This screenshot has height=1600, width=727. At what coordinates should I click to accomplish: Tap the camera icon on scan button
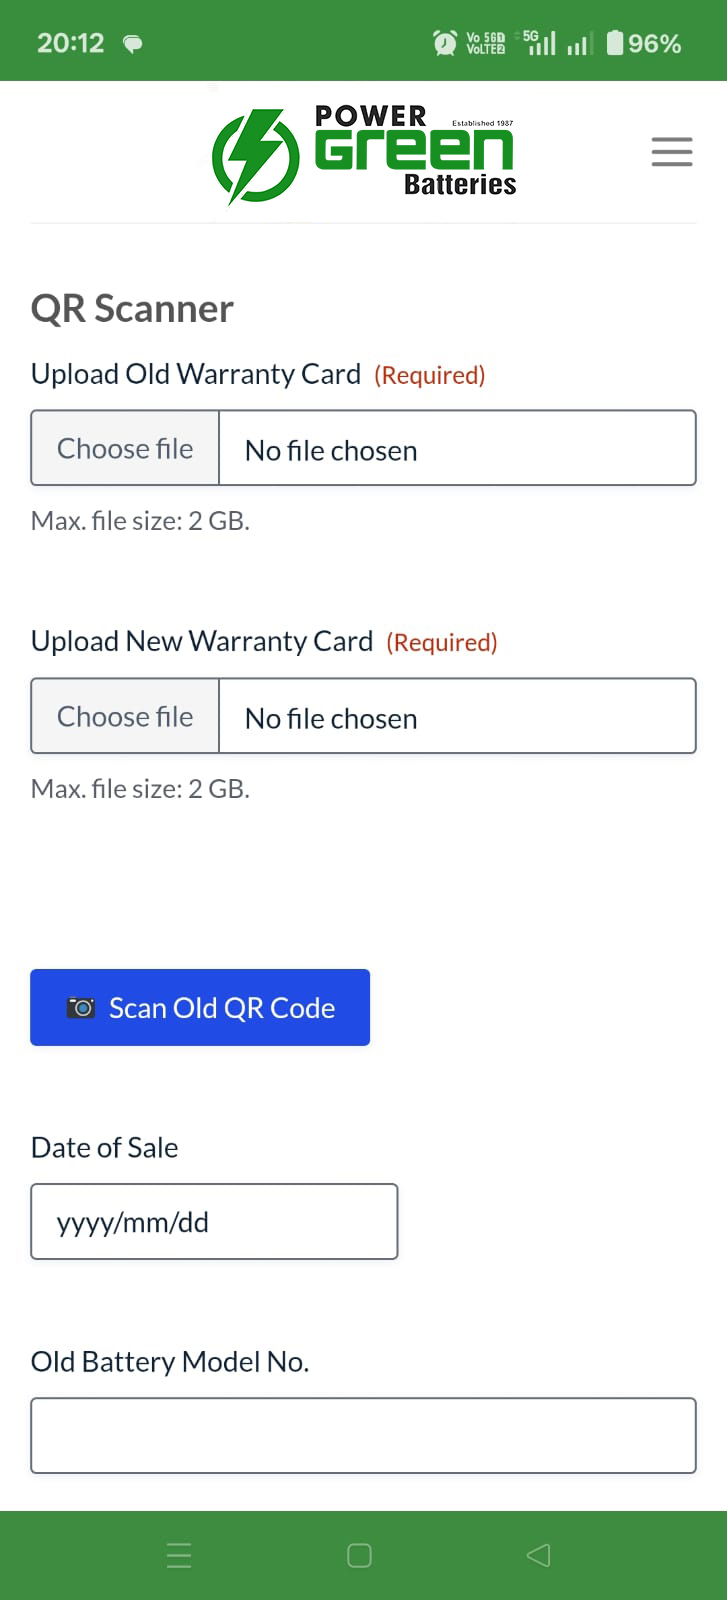pos(81,1008)
